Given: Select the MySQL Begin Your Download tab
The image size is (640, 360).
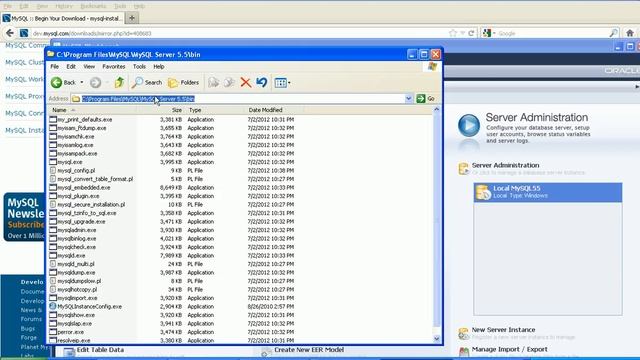Looking at the screenshot, I should tap(62, 18).
